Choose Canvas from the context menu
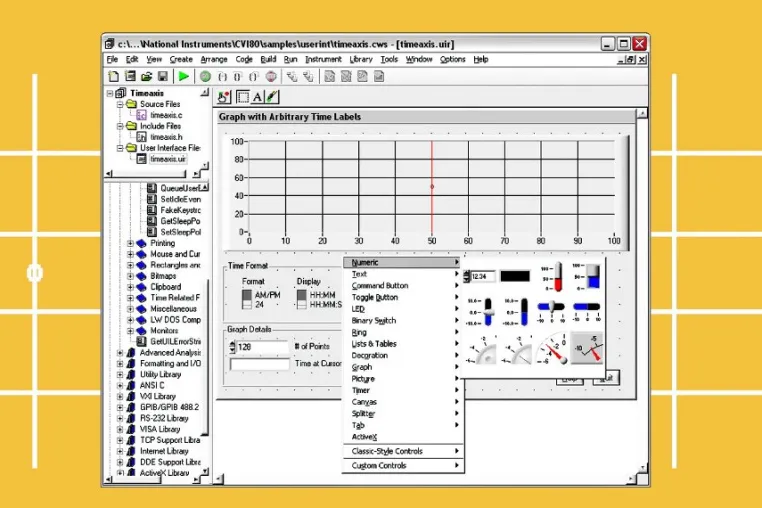Viewport: 762px width, 508px height. pyautogui.click(x=403, y=402)
